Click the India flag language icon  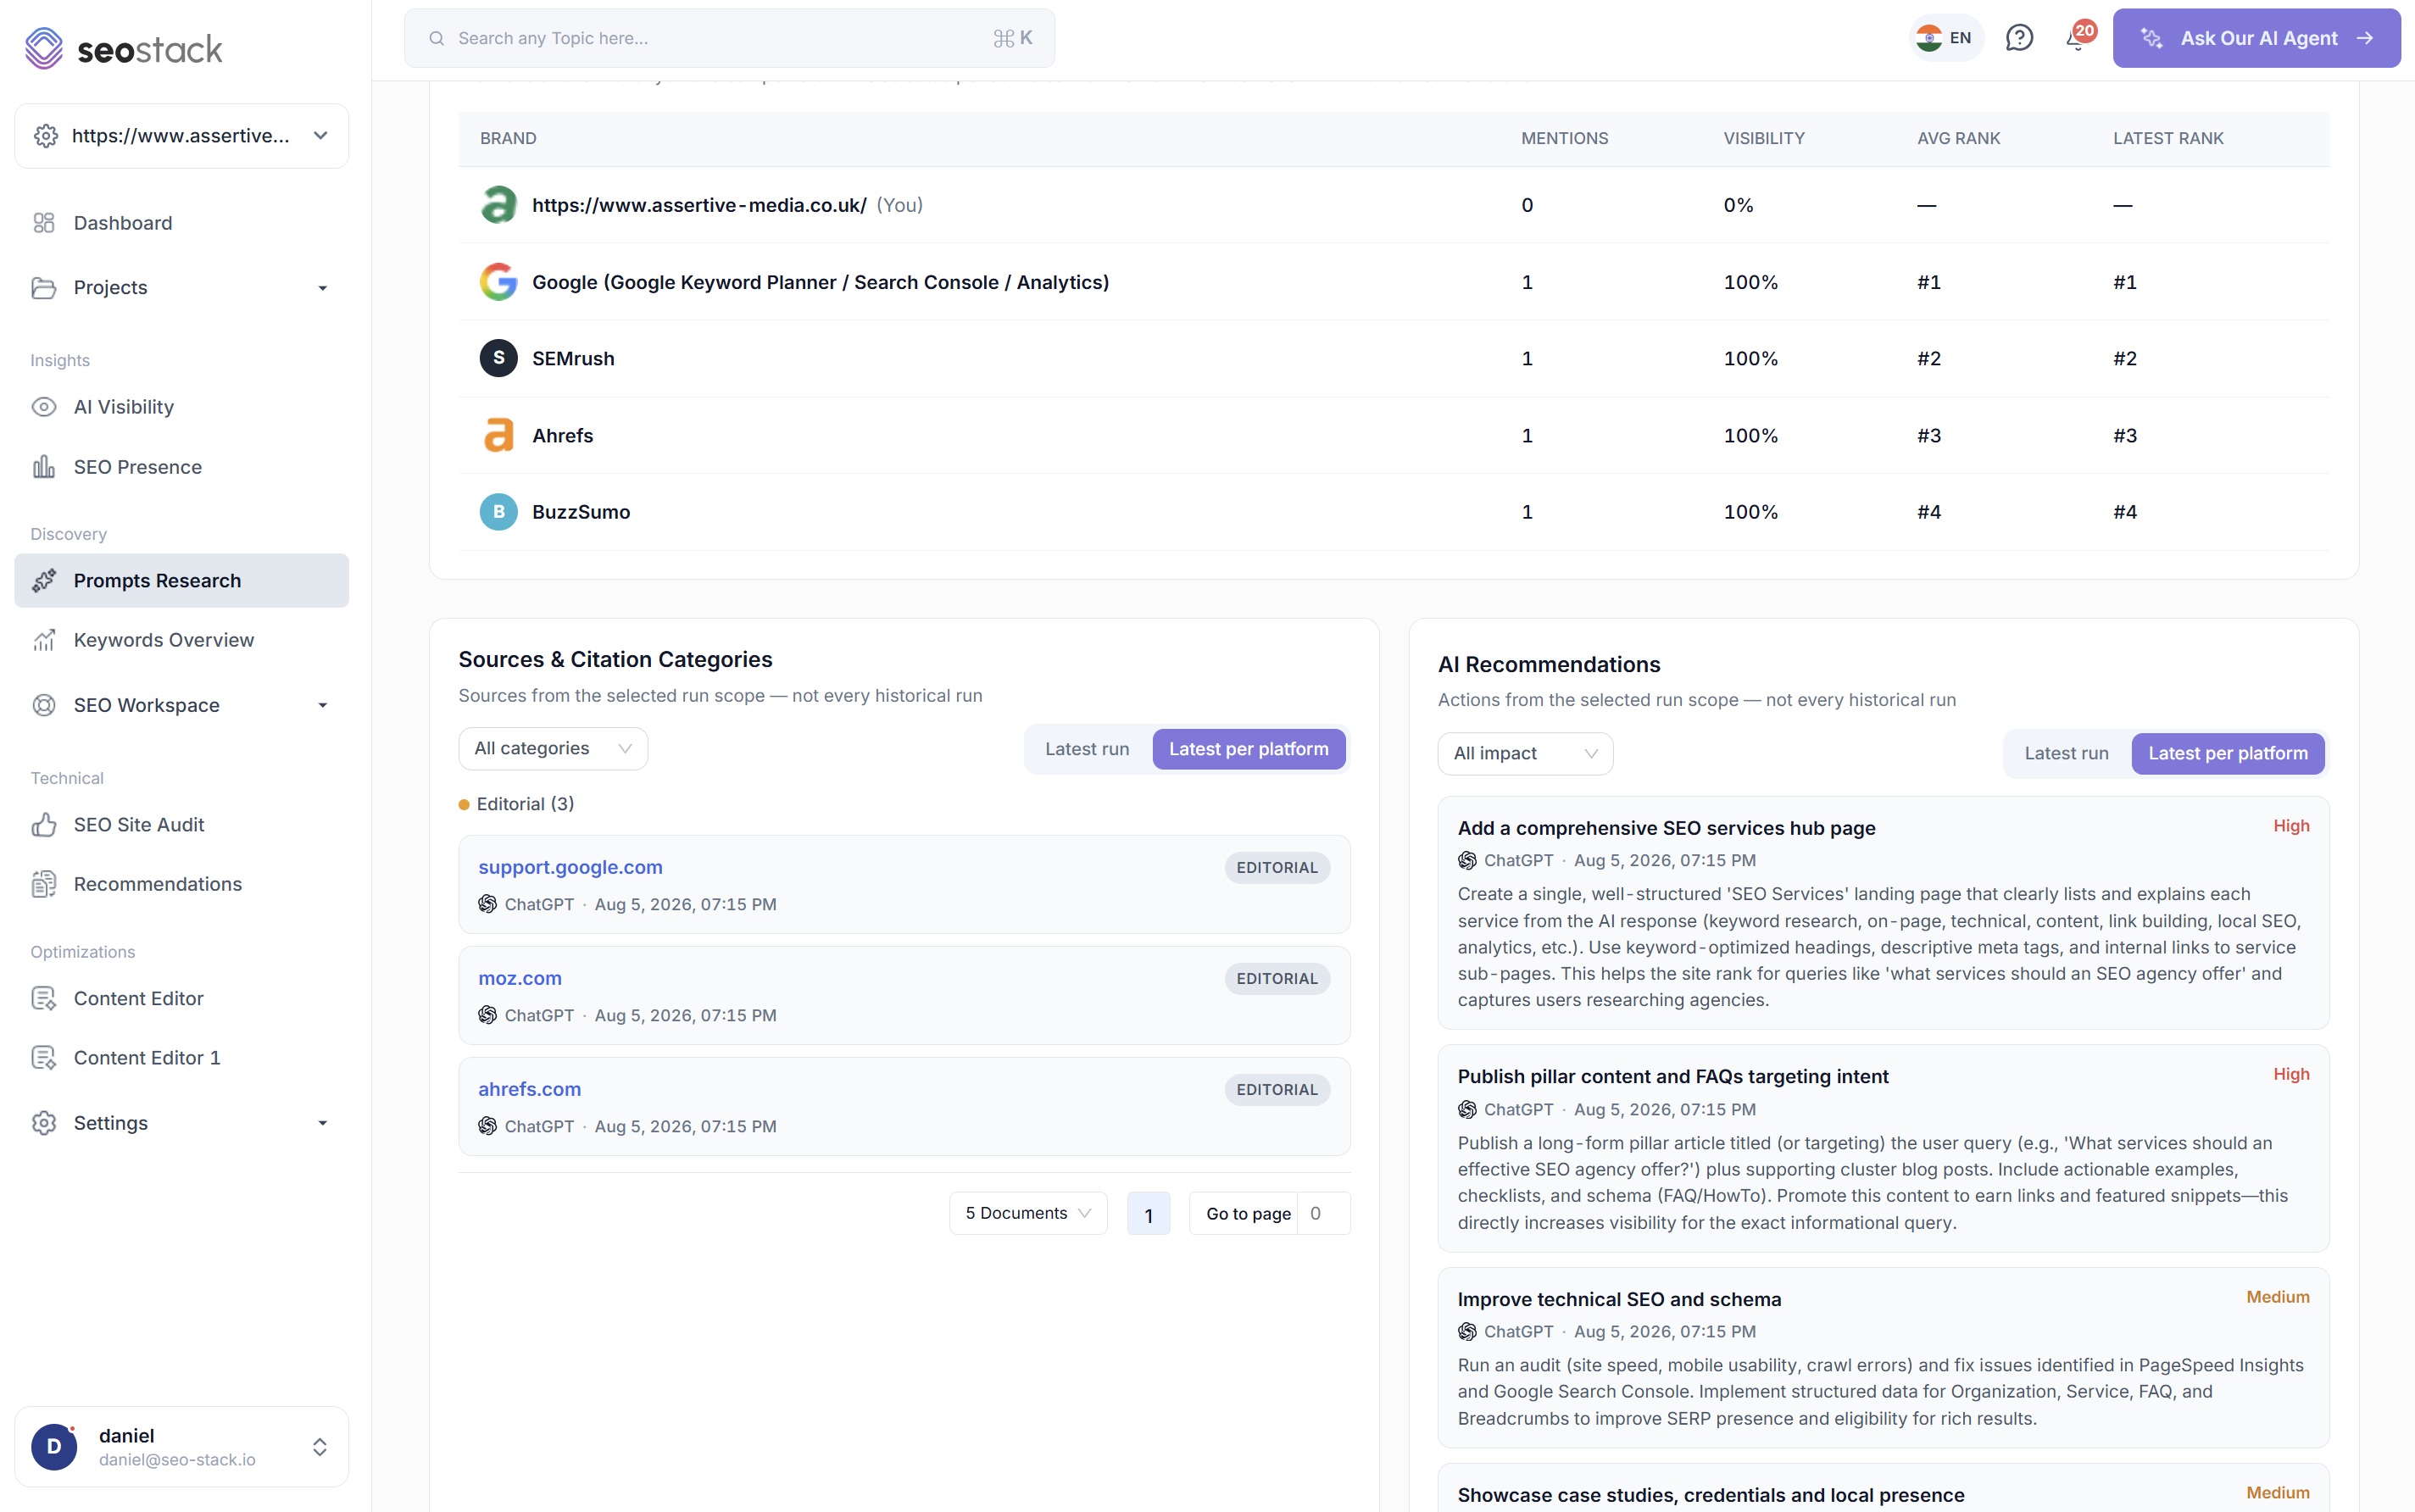1929,38
